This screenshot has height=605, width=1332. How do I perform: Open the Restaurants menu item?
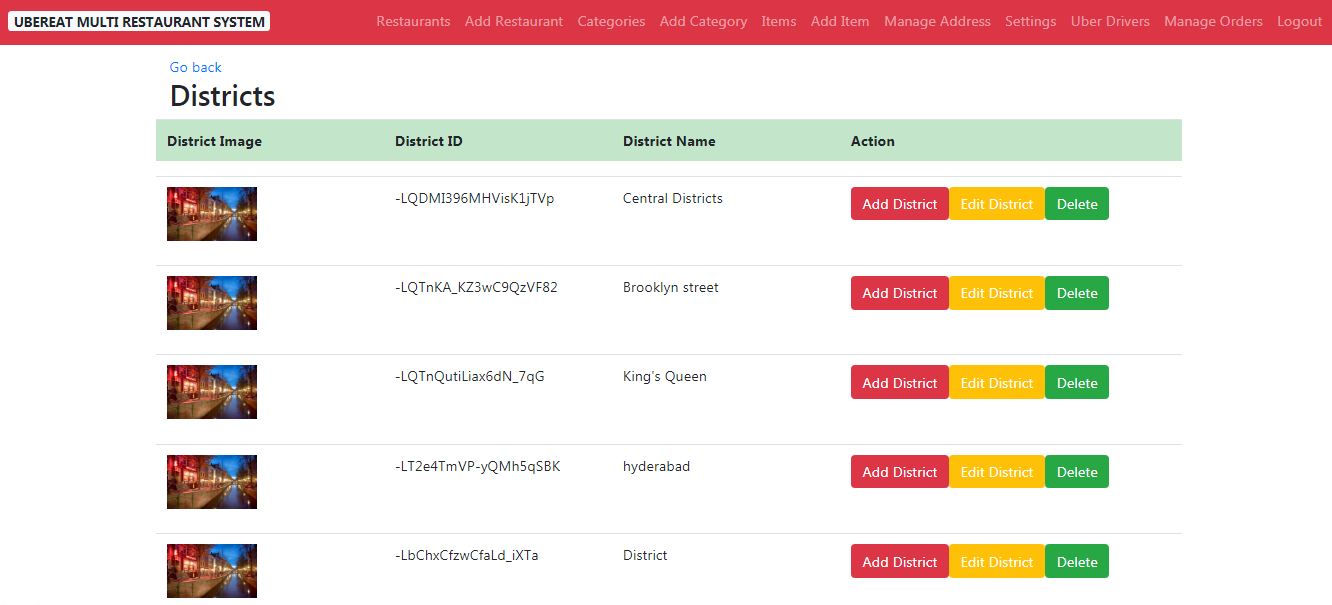[x=413, y=21]
